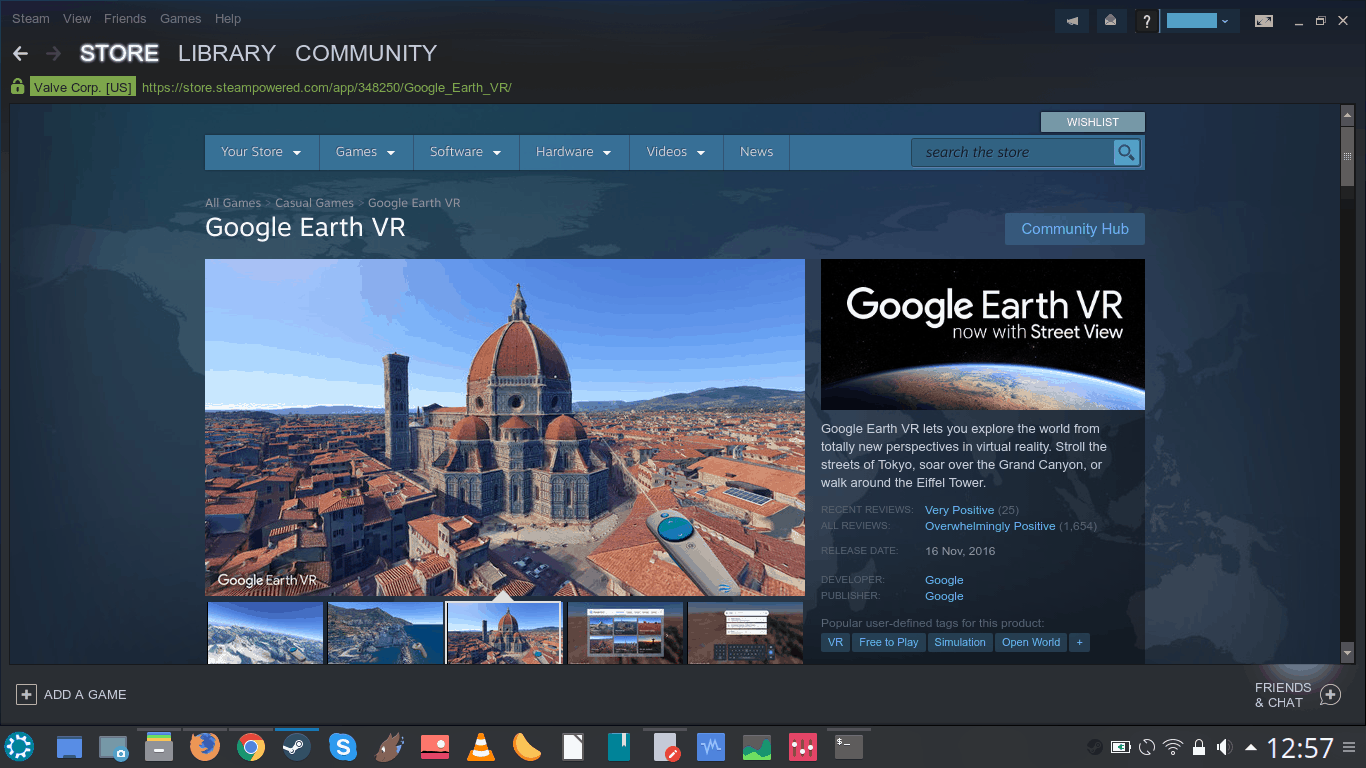Click the page vertical scrollbar handle

tap(1347, 157)
